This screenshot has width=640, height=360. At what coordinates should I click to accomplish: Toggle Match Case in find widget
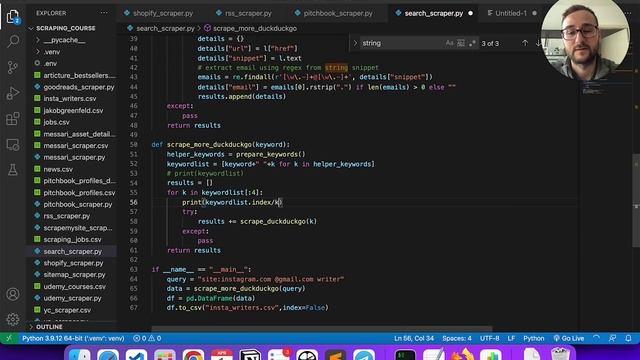(x=449, y=43)
